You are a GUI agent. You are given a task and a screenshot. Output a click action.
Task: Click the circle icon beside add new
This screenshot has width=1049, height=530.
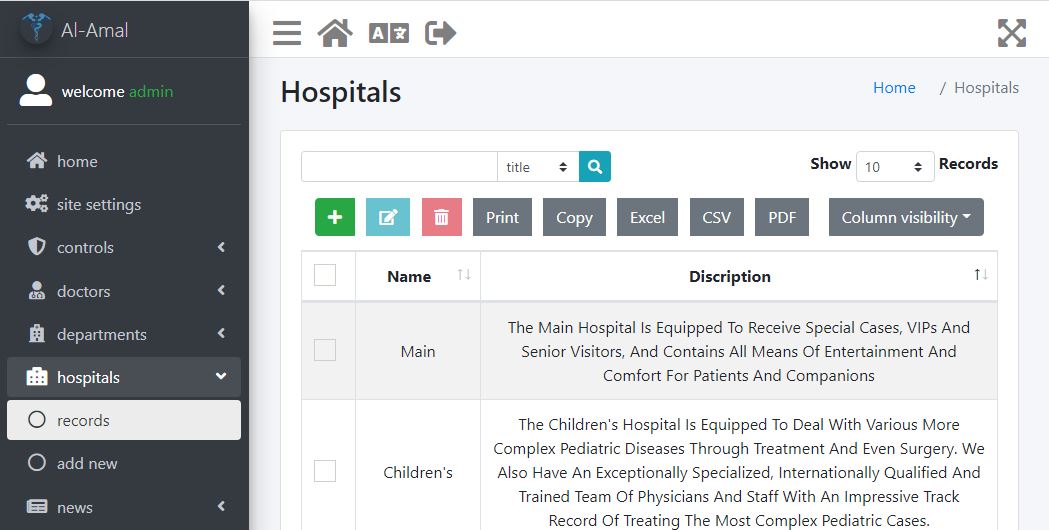37,462
